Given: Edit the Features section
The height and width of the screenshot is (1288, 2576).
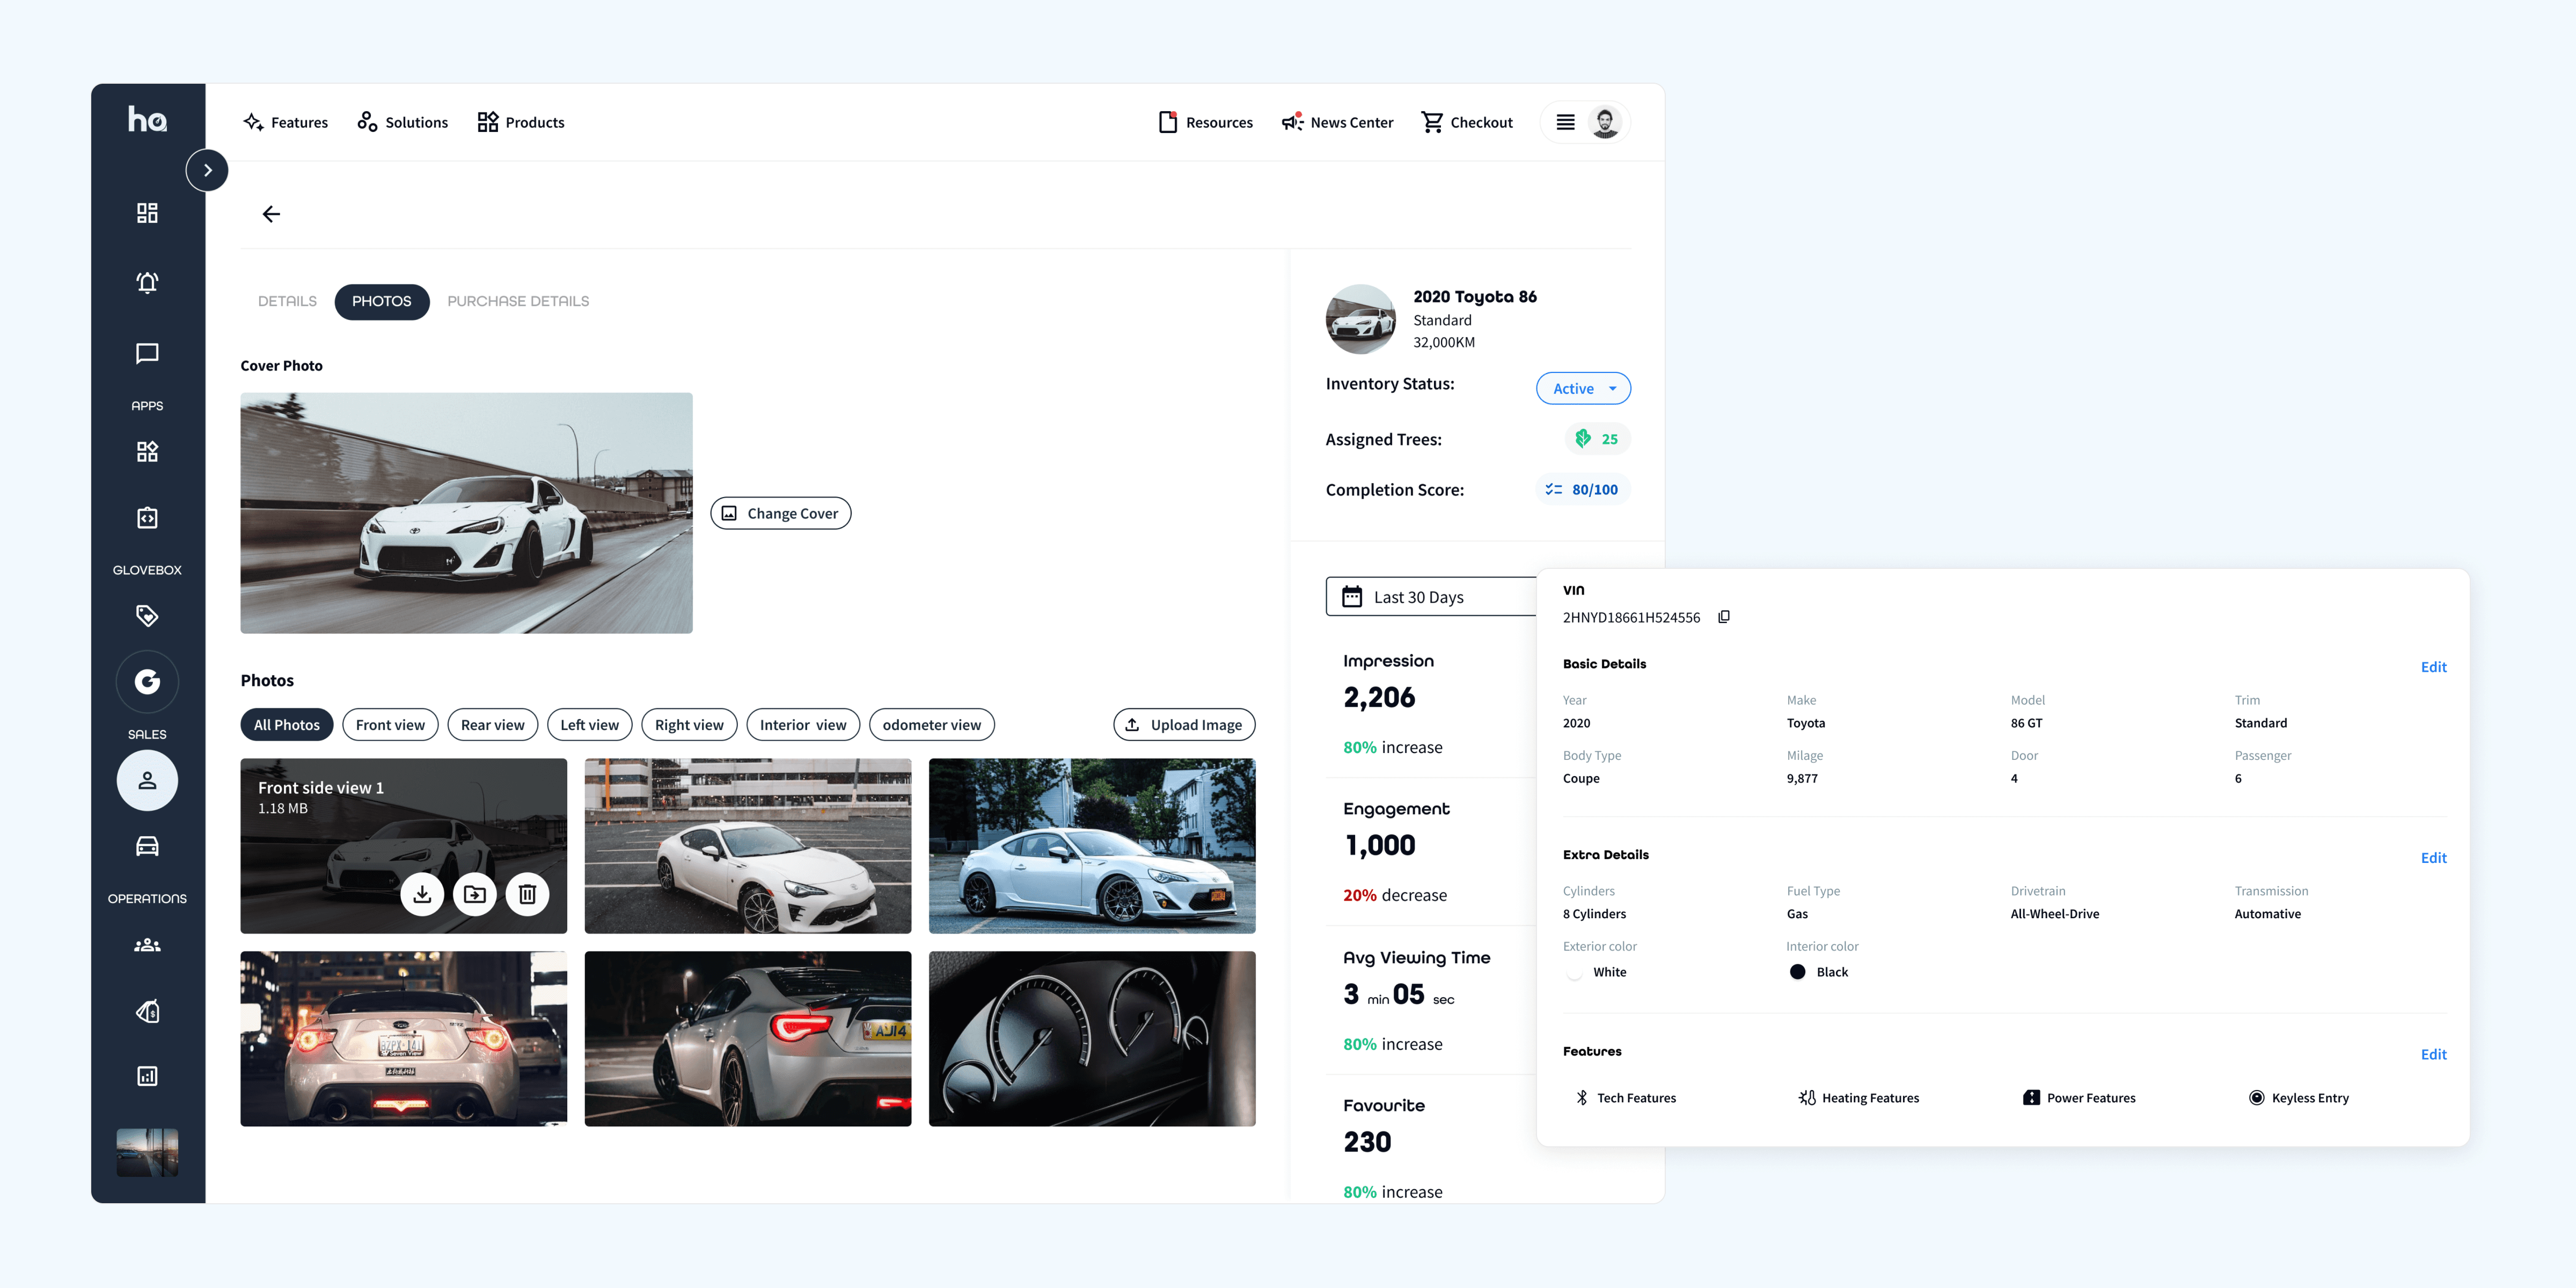Looking at the screenshot, I should point(2433,1054).
